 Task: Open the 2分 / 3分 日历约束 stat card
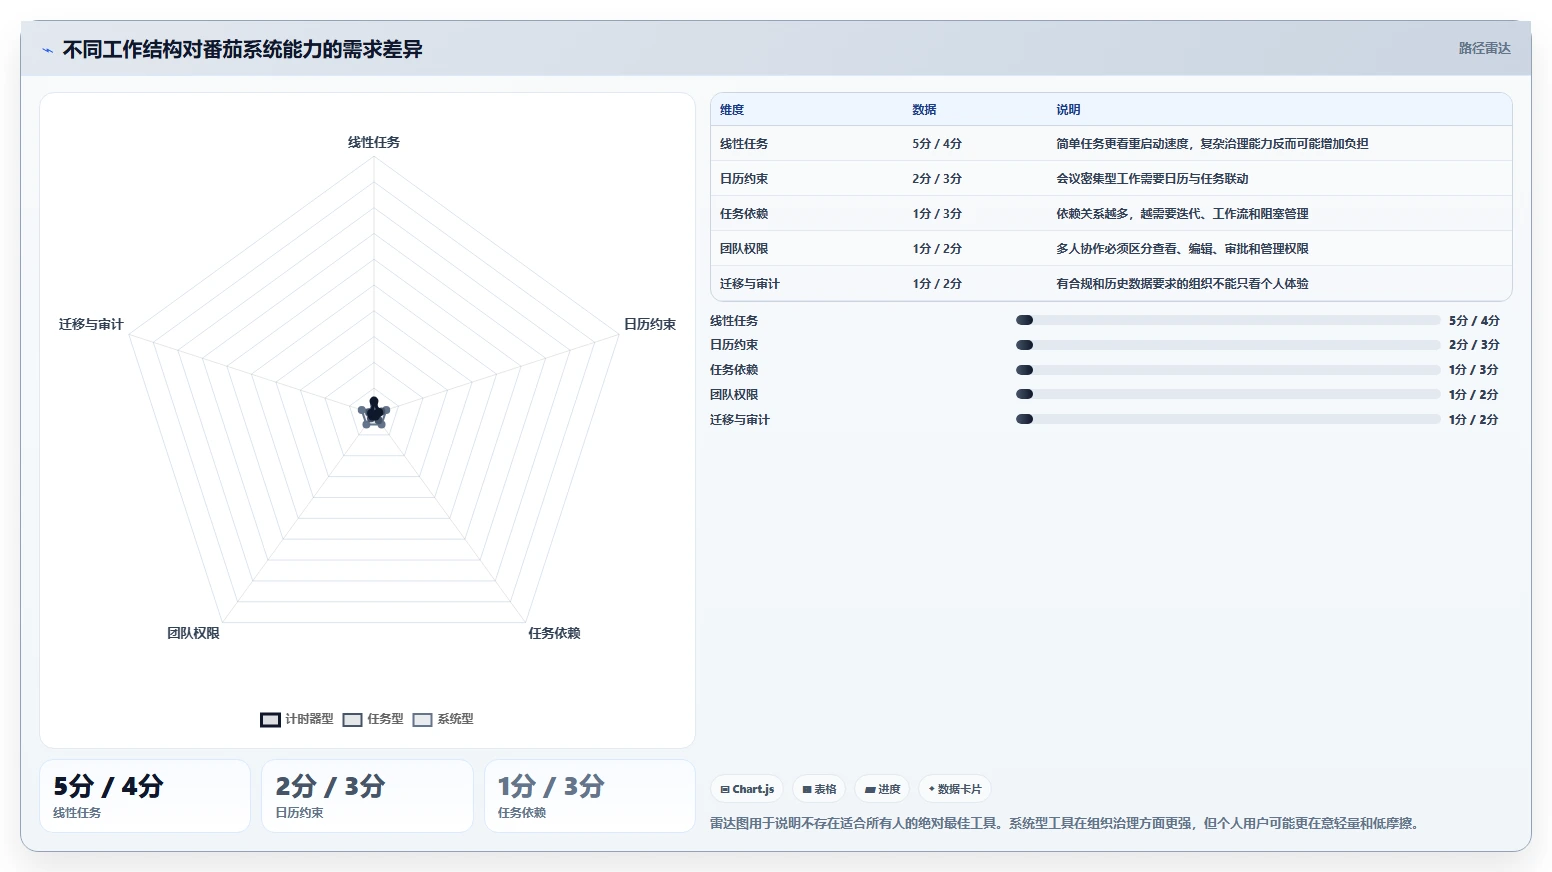[367, 796]
